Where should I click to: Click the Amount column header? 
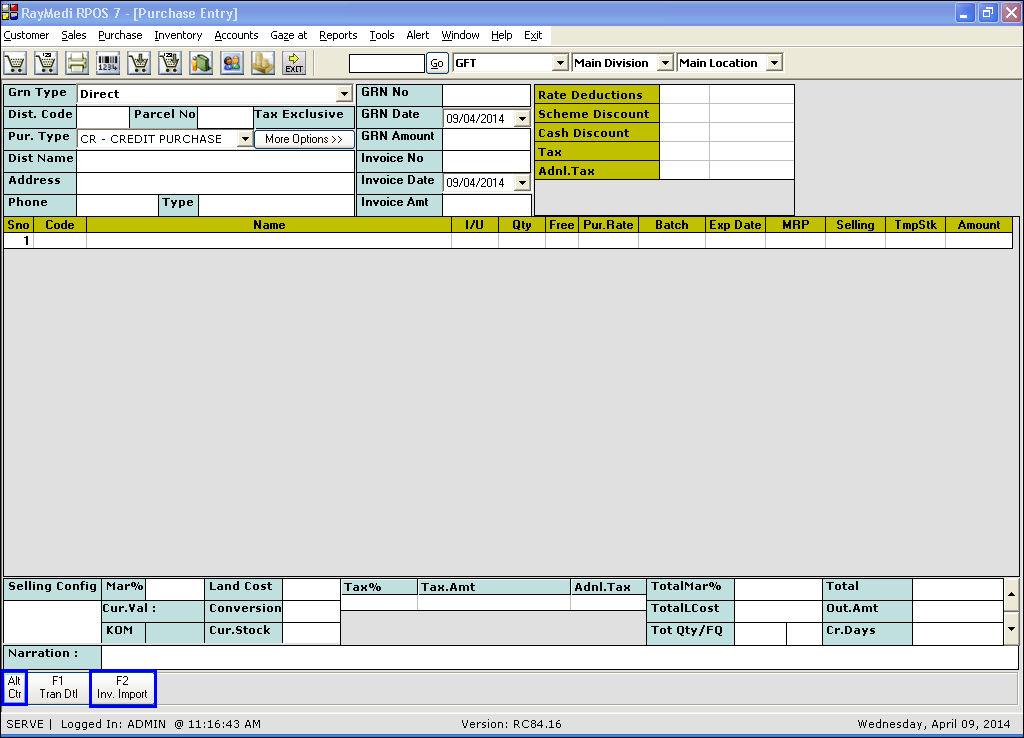pyautogui.click(x=978, y=225)
